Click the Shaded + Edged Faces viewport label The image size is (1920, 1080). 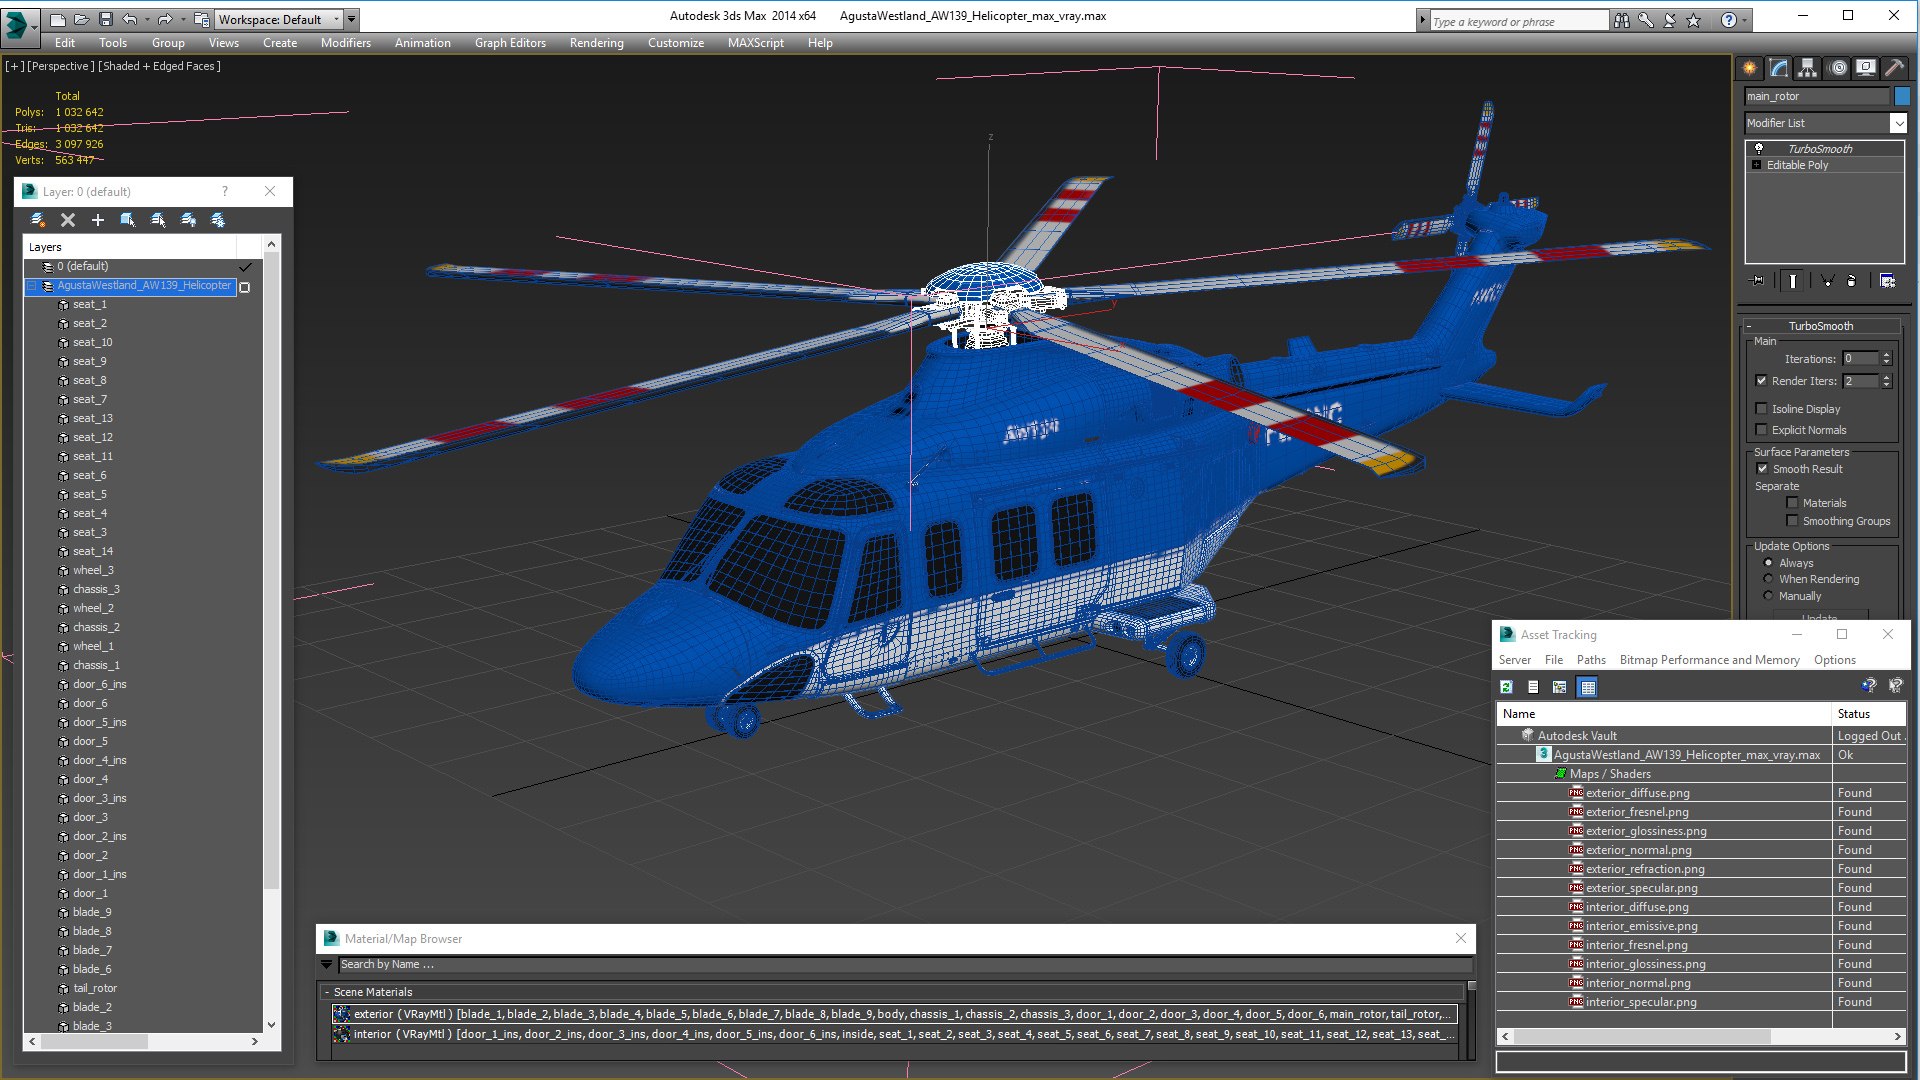pos(160,66)
